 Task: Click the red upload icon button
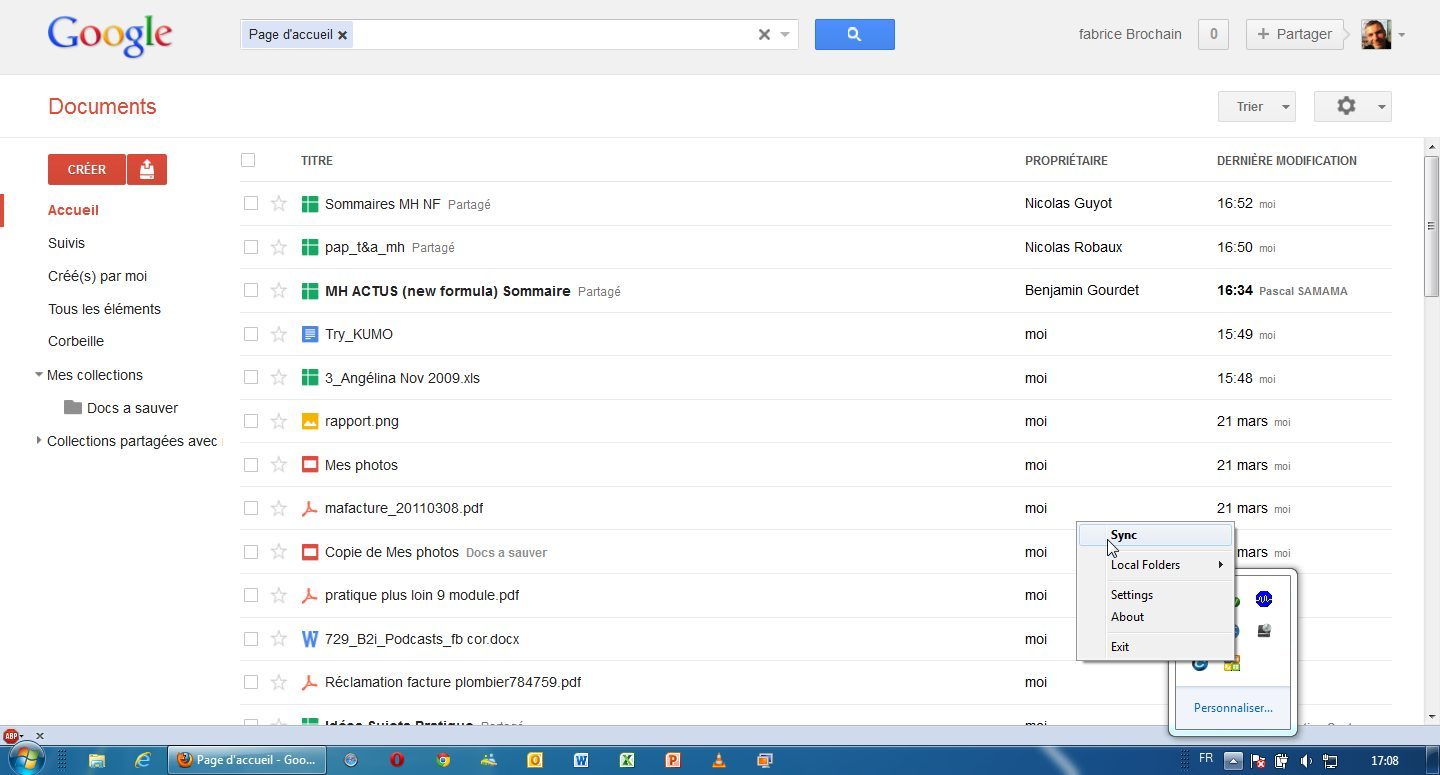[x=147, y=170]
